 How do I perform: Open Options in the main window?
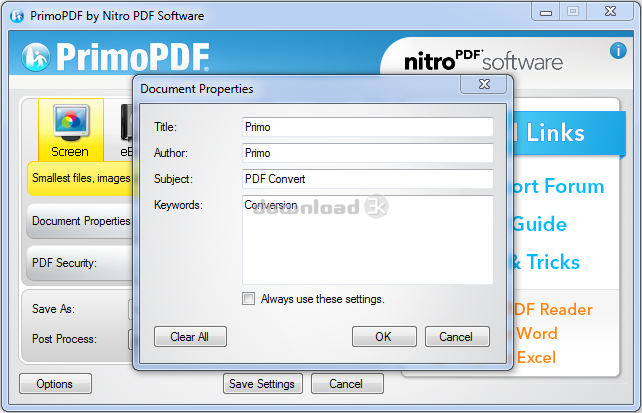55,384
